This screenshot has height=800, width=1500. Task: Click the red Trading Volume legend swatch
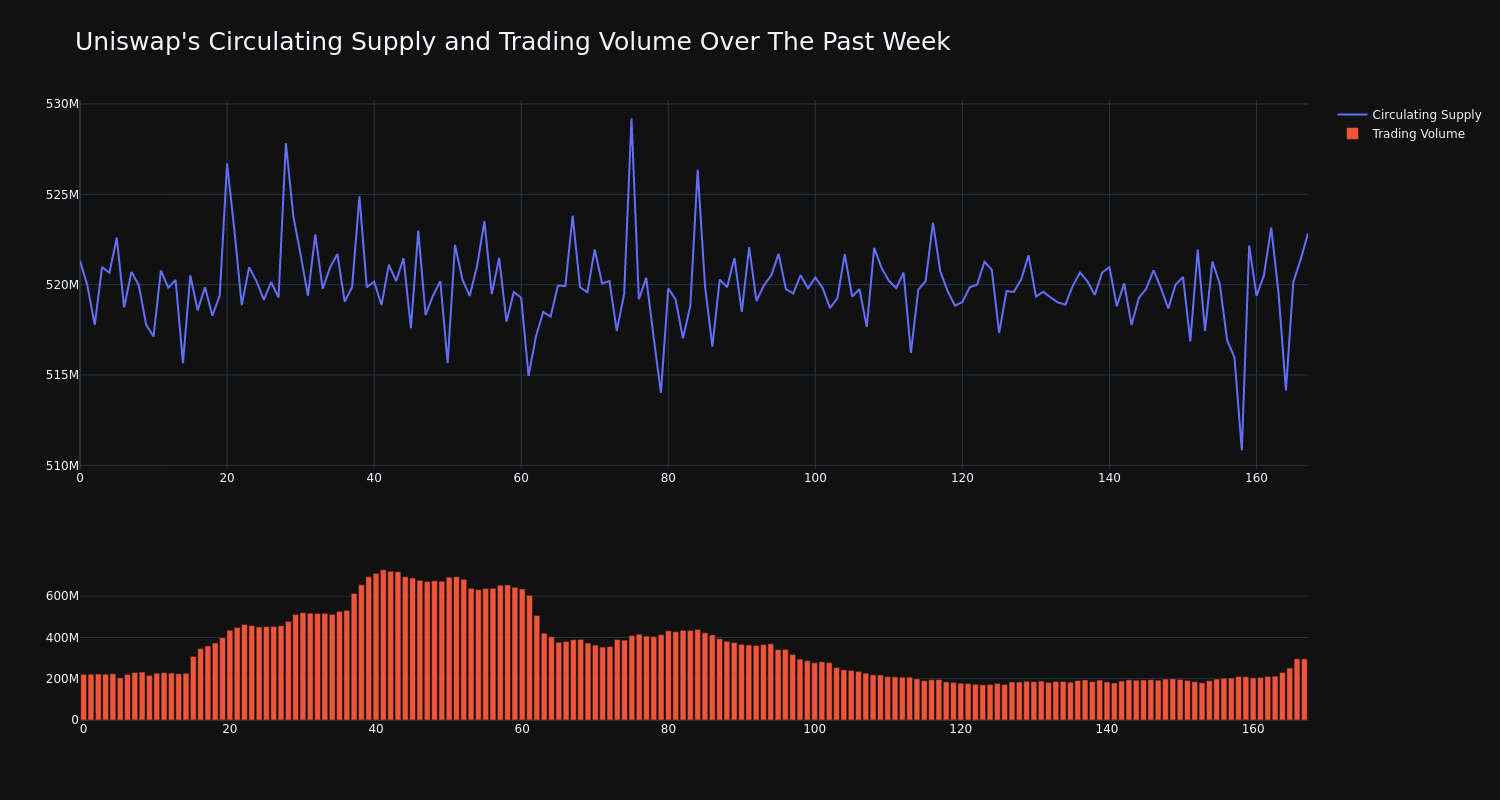1352,134
